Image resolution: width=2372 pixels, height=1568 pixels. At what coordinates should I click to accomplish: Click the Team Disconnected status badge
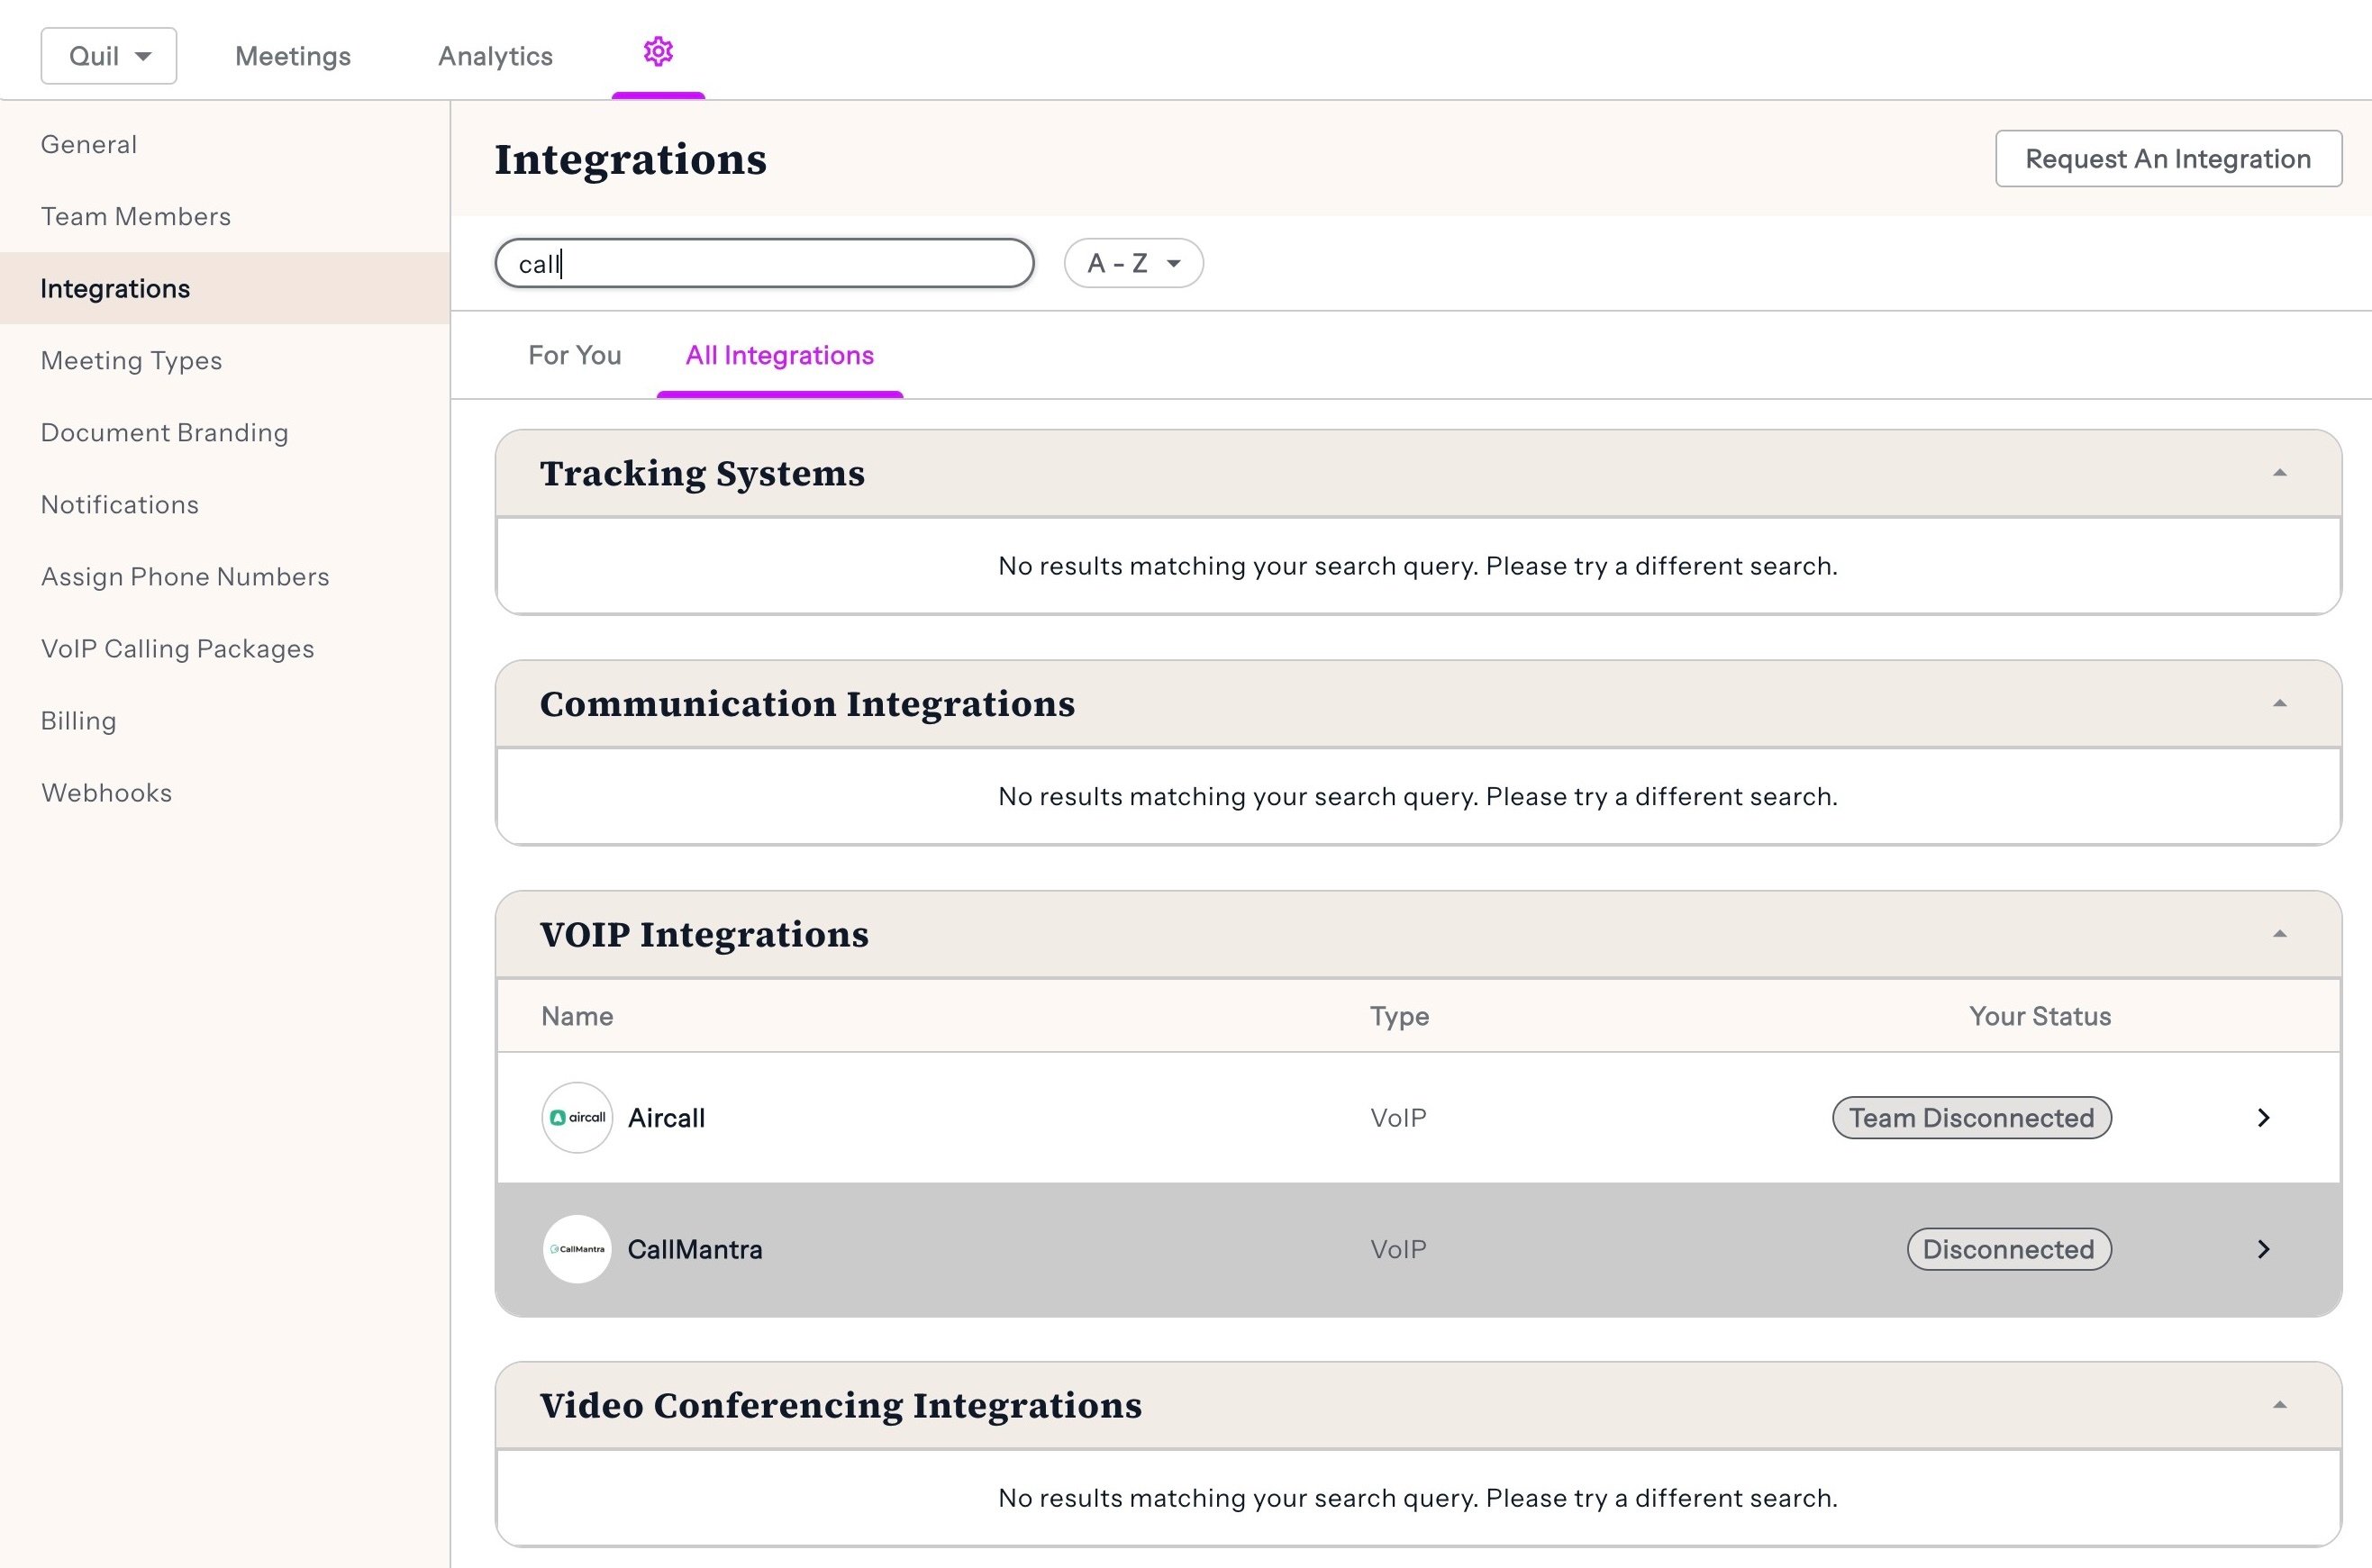(1971, 1117)
